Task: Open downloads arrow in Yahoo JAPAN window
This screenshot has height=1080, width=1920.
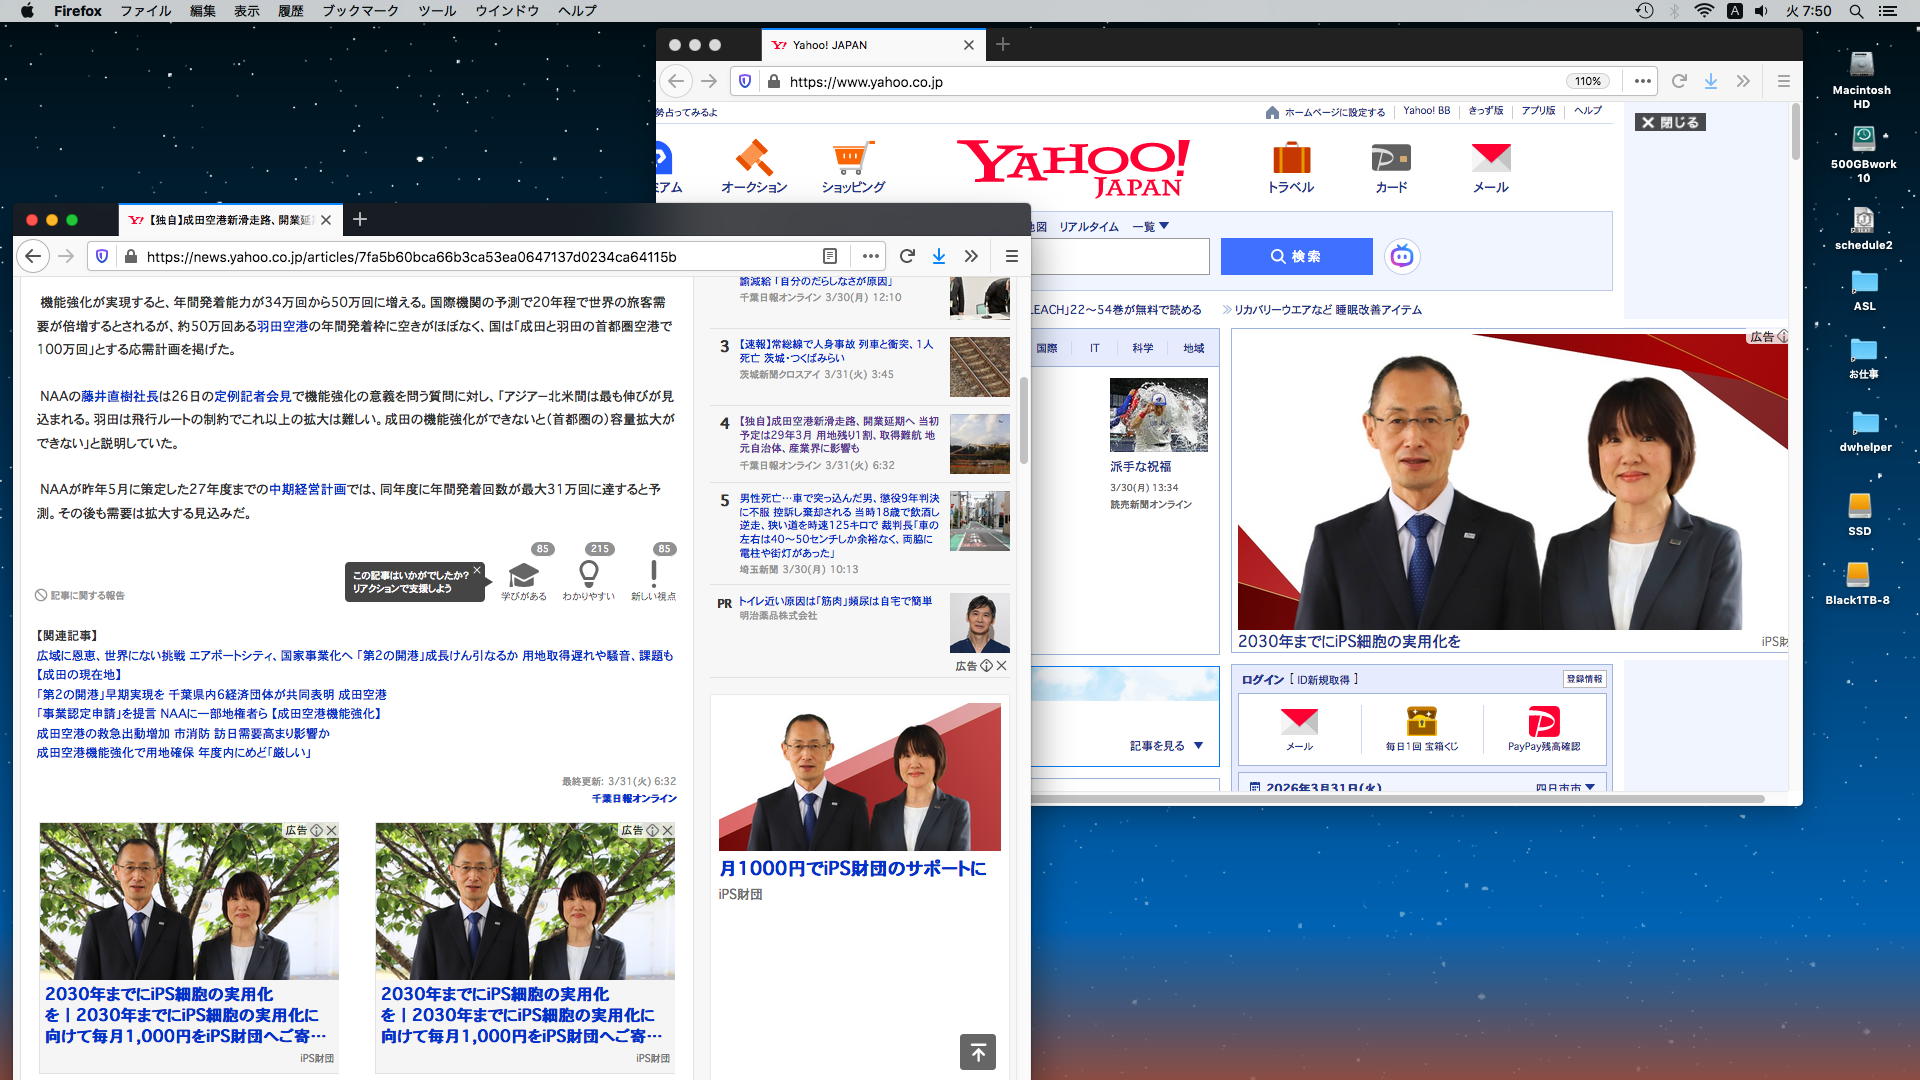Action: click(x=1711, y=81)
